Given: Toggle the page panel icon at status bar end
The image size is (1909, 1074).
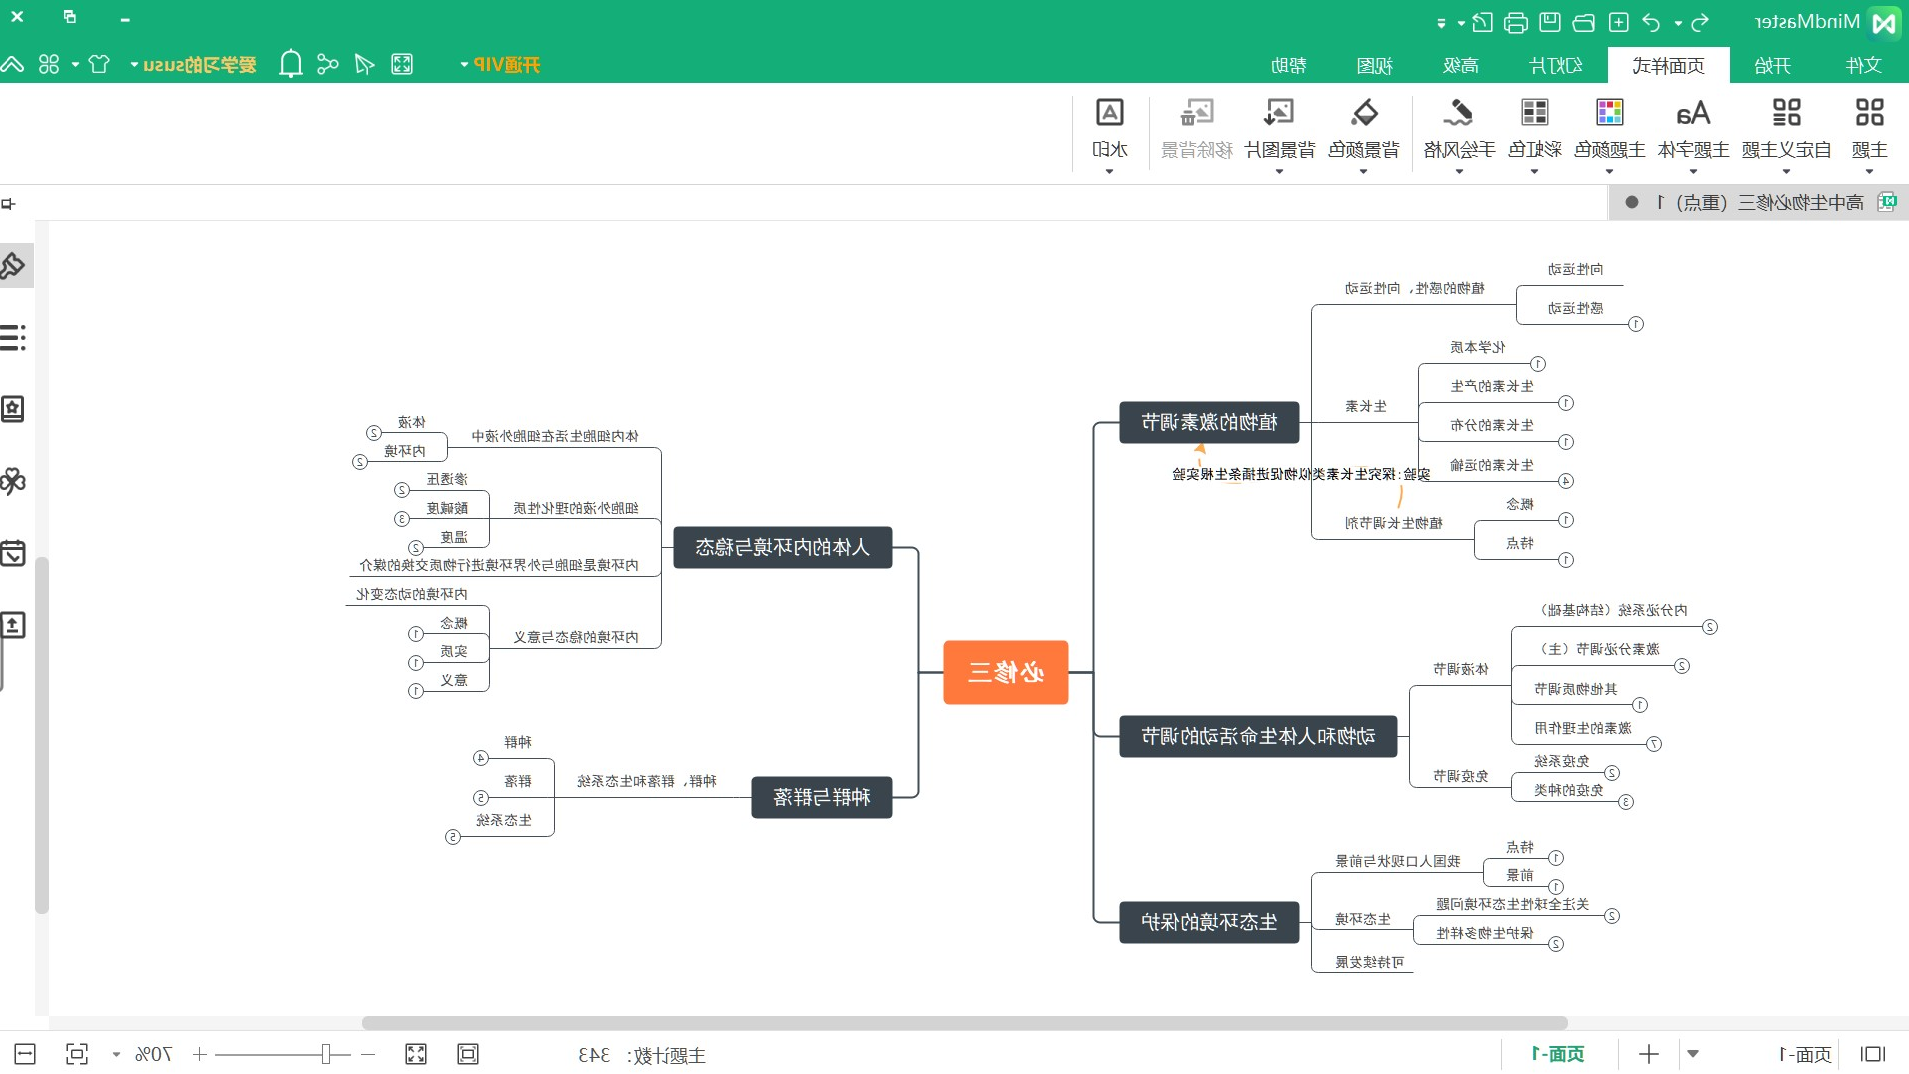Looking at the screenshot, I should coord(1873,1054).
